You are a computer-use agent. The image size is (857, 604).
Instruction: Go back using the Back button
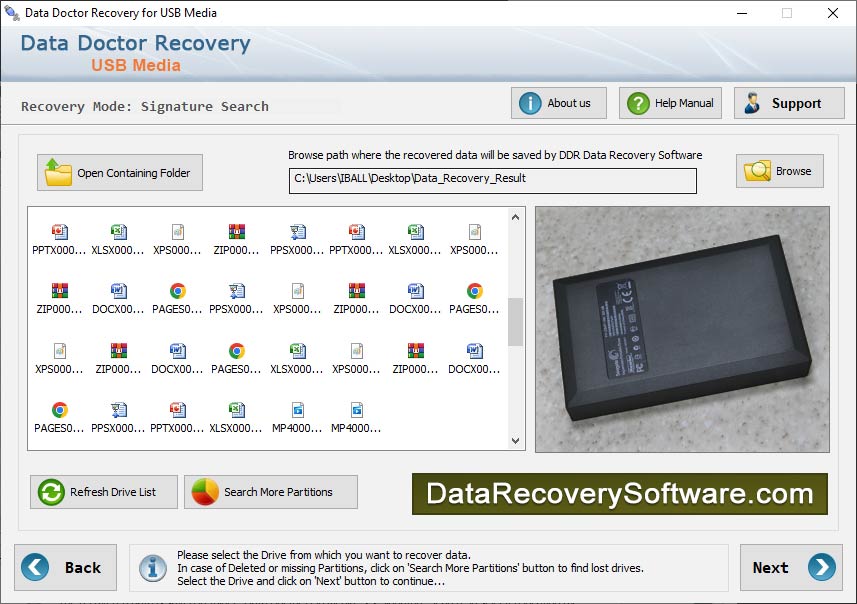pos(65,568)
